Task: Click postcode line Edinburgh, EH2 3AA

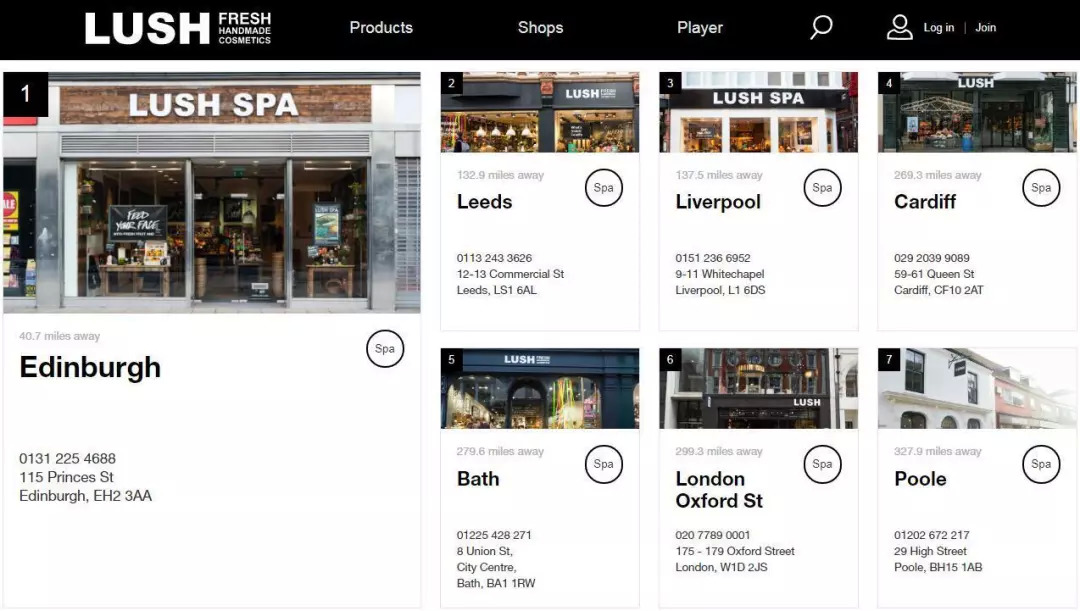Action: [85, 496]
